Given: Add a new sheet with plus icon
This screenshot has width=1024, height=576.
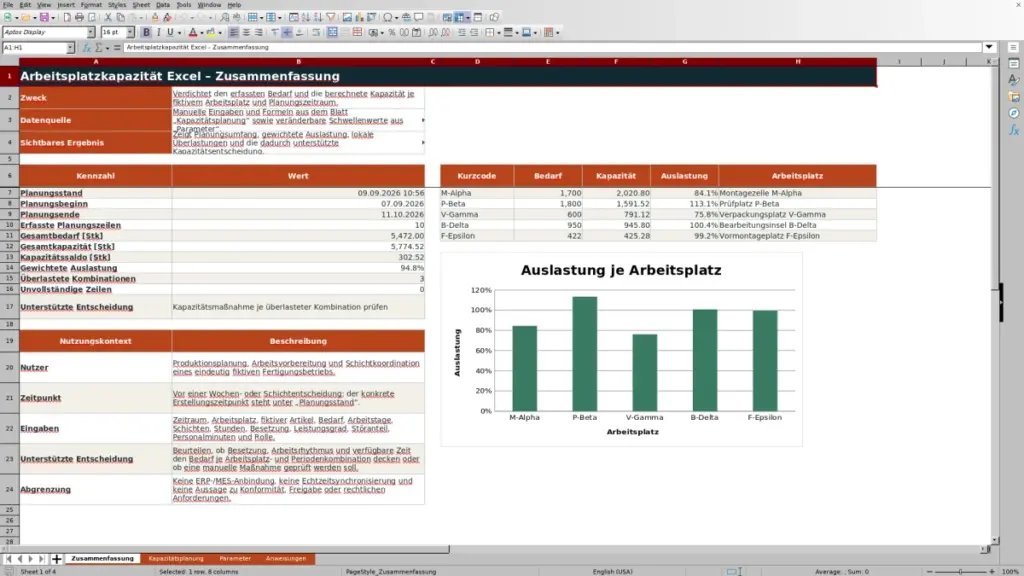Looking at the screenshot, I should pos(57,559).
